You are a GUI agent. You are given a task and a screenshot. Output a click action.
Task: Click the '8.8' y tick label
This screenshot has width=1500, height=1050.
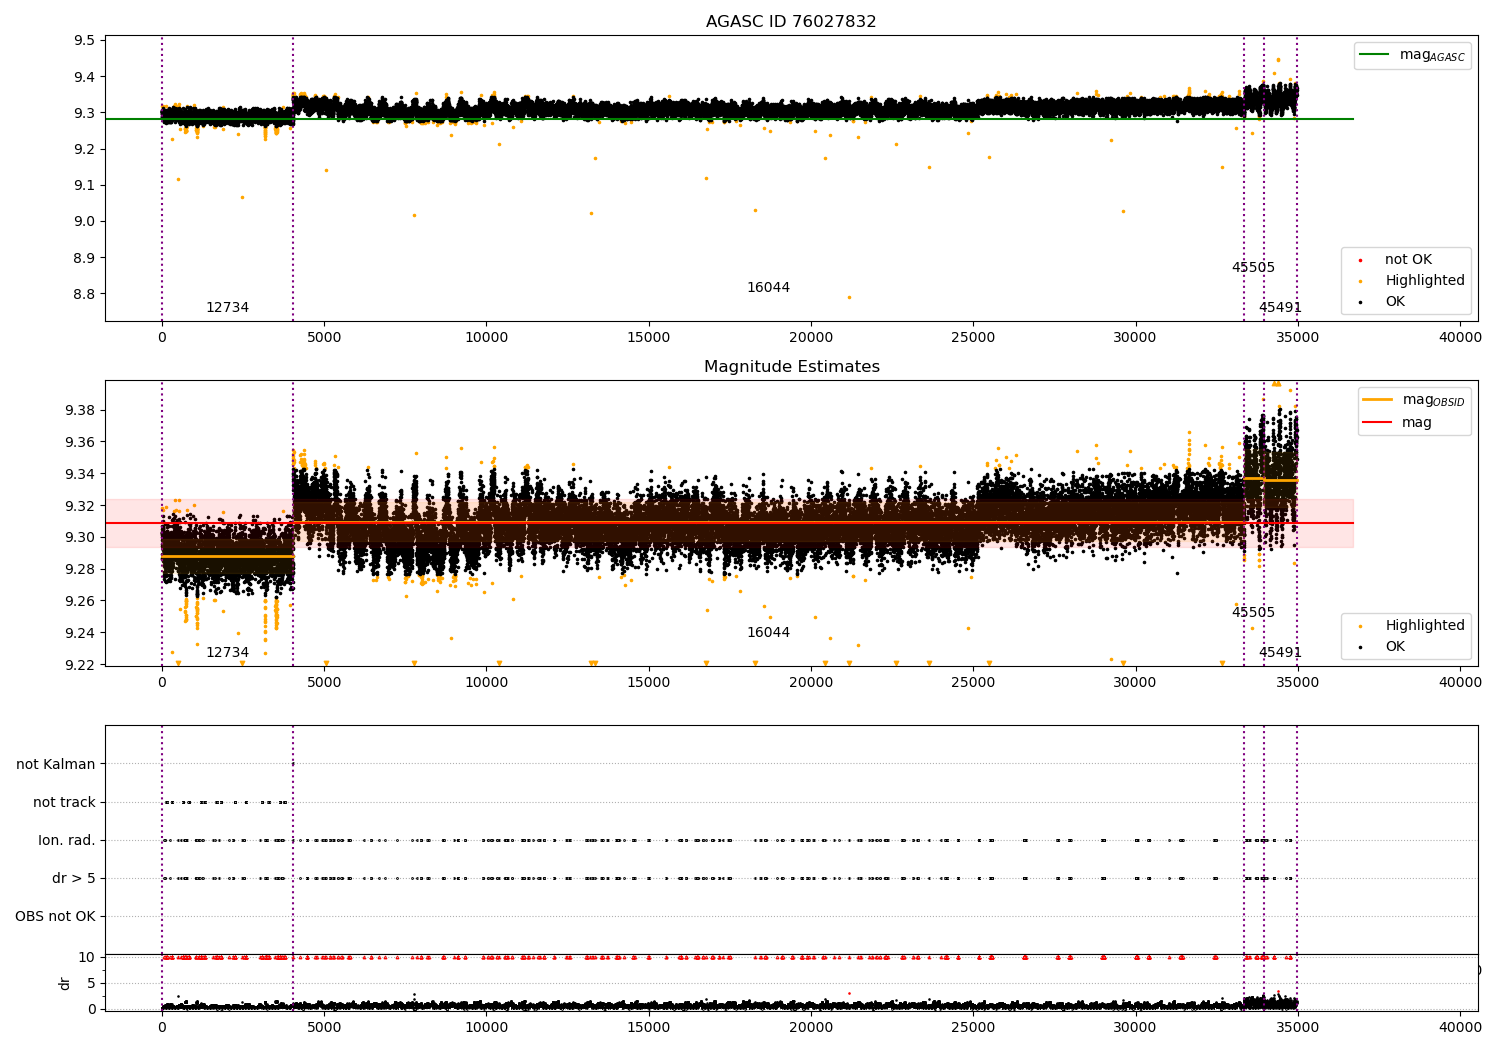85,294
